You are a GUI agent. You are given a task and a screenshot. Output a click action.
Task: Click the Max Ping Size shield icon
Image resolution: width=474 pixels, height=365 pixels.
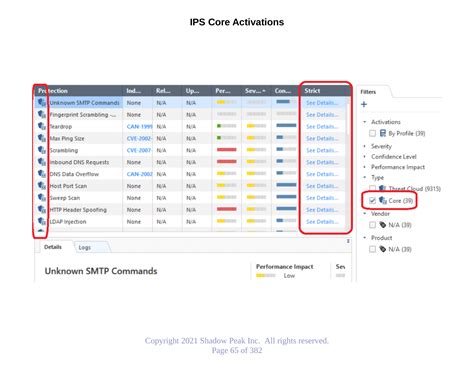point(42,138)
